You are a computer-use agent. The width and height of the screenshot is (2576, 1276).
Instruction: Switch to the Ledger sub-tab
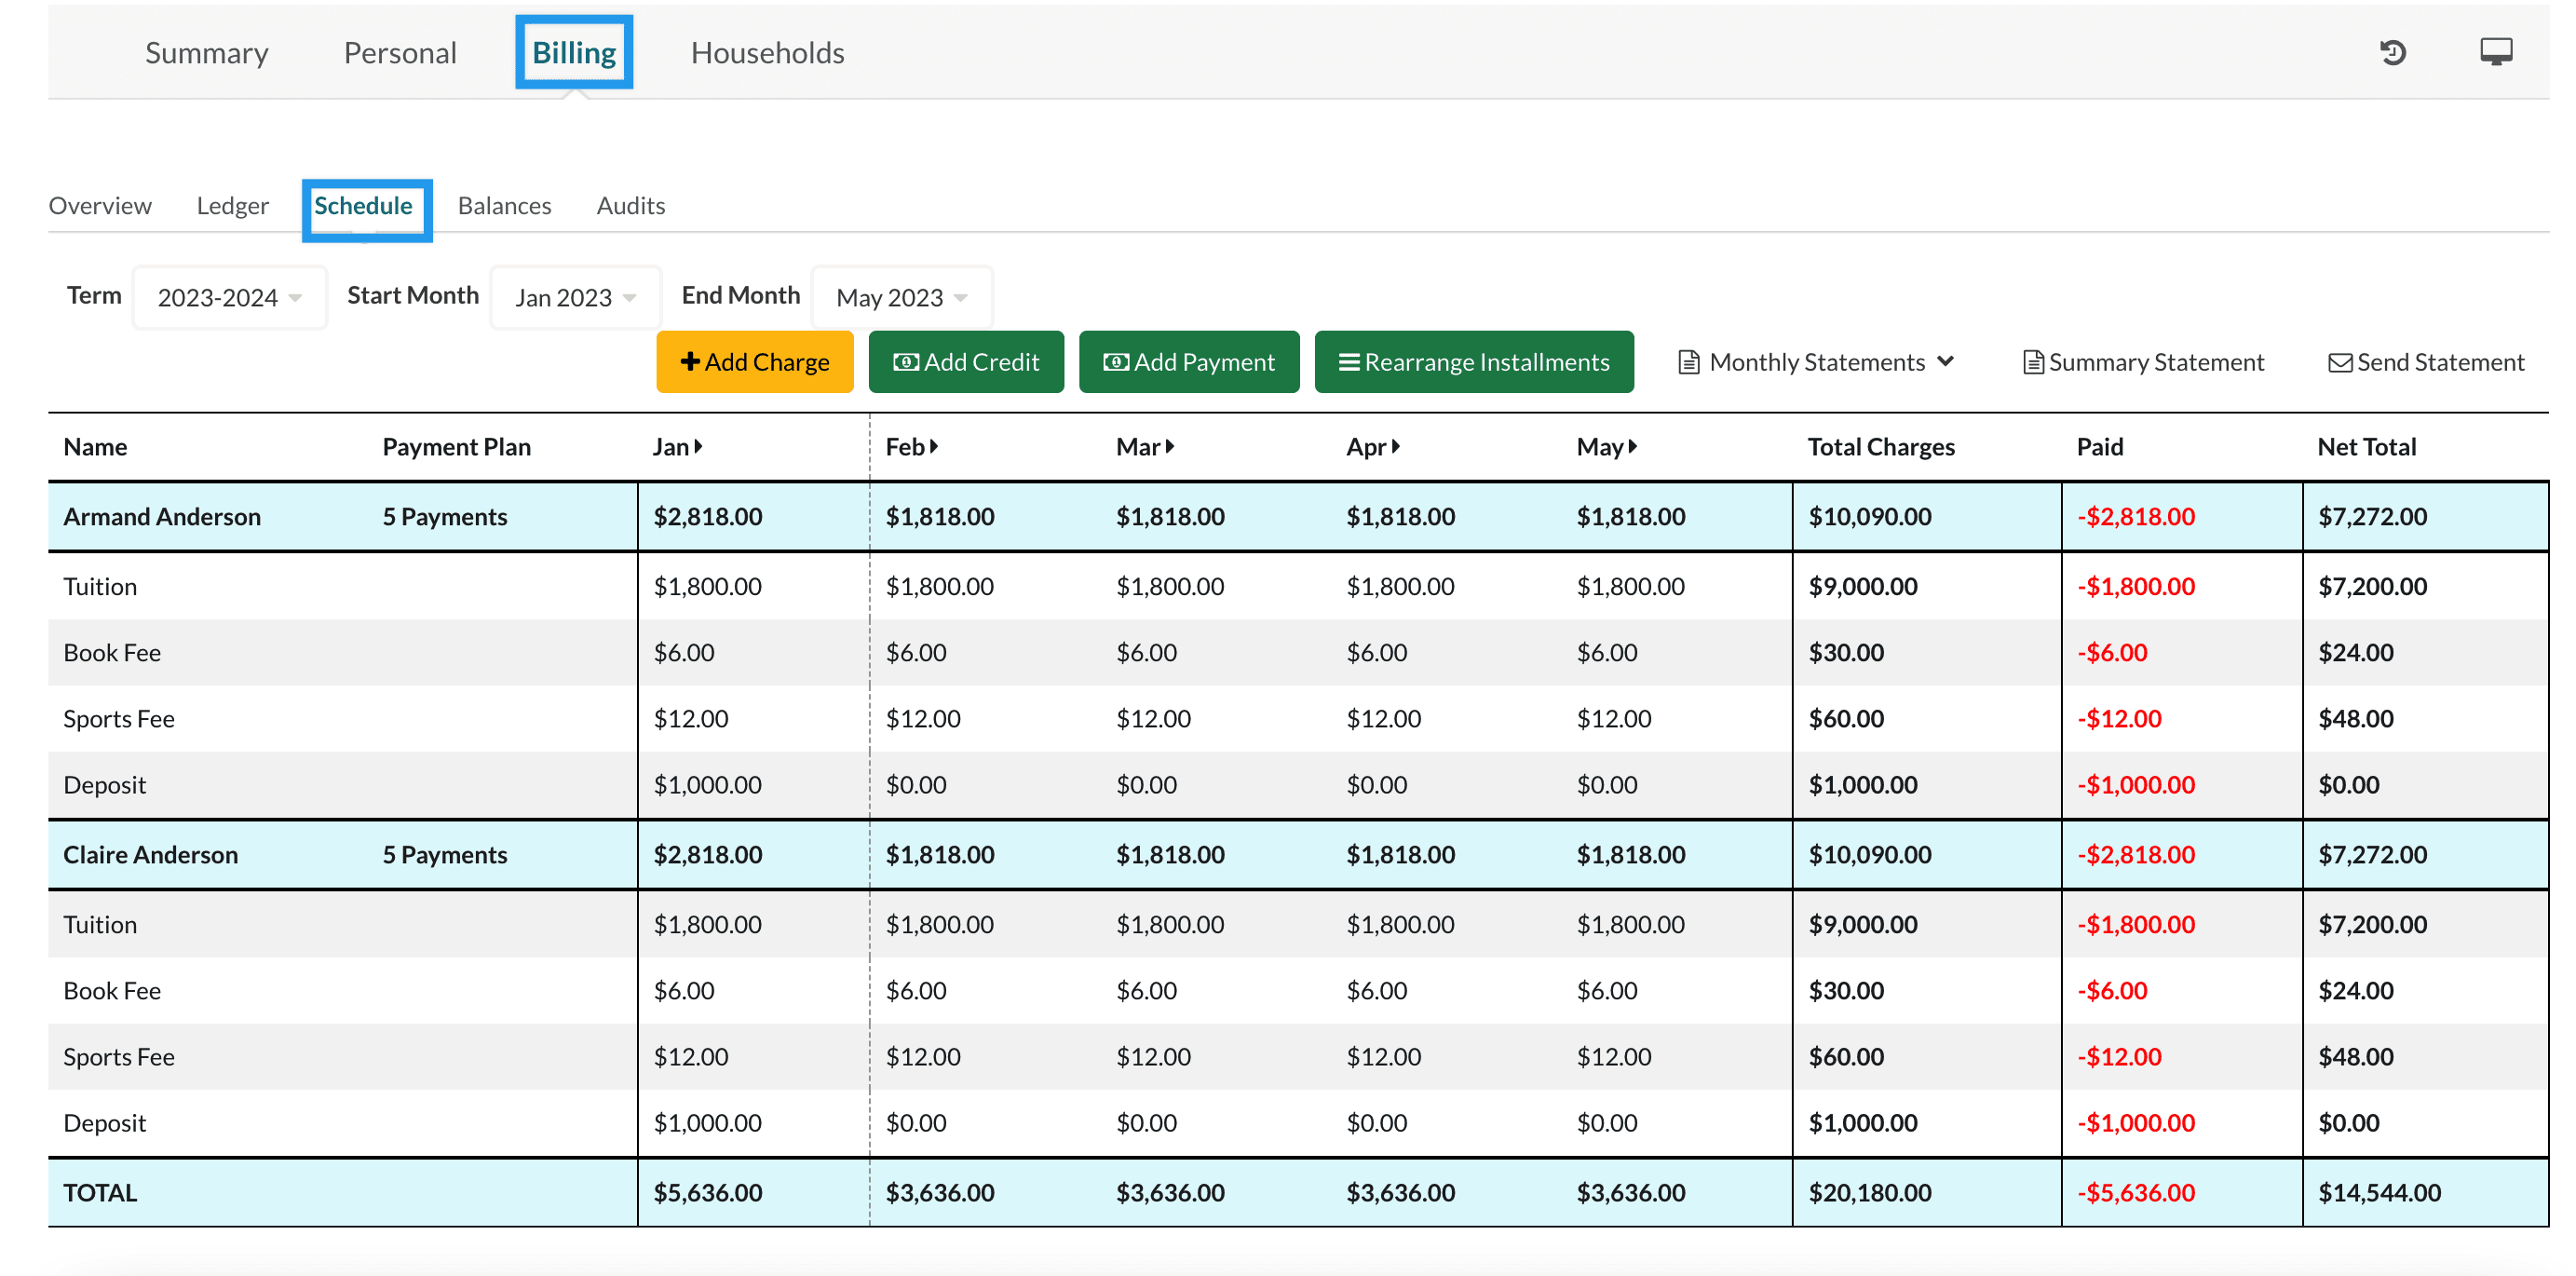pos(232,206)
